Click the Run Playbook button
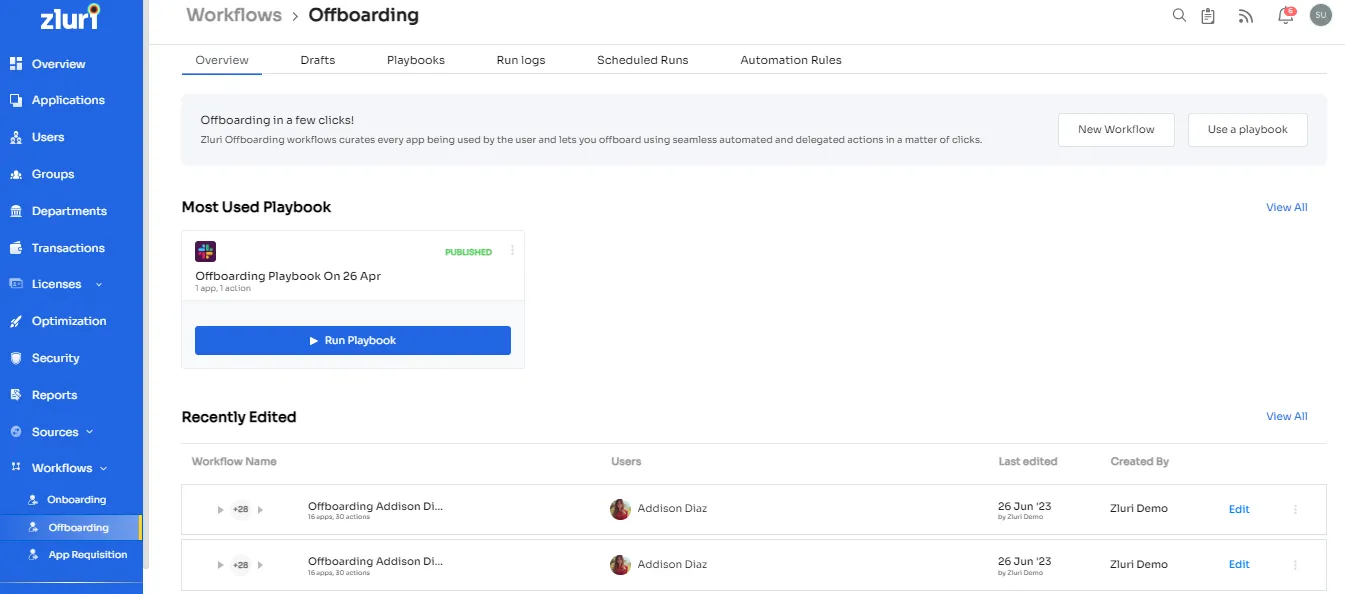Screen dimensions: 1345x594 click(x=353, y=340)
